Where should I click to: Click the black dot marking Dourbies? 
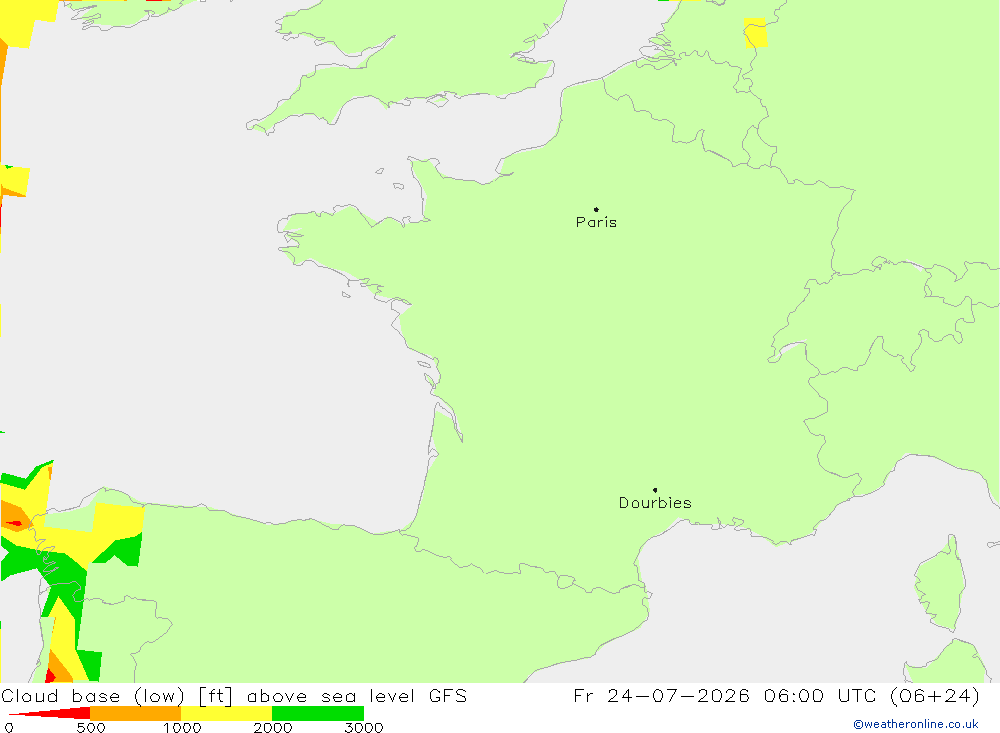pyautogui.click(x=655, y=490)
